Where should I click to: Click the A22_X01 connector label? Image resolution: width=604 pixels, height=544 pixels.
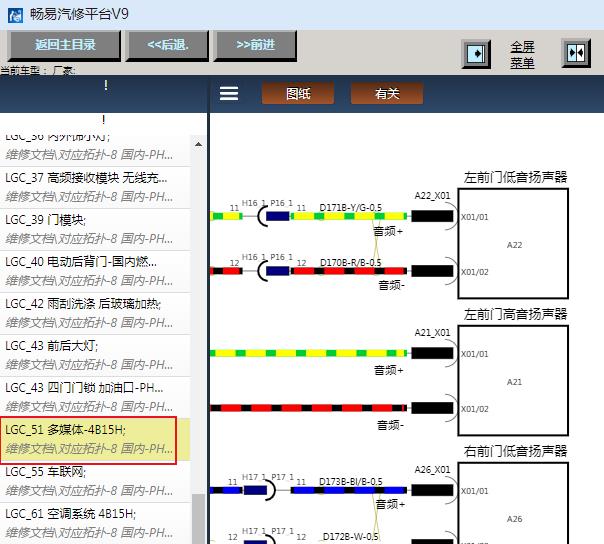coord(432,196)
